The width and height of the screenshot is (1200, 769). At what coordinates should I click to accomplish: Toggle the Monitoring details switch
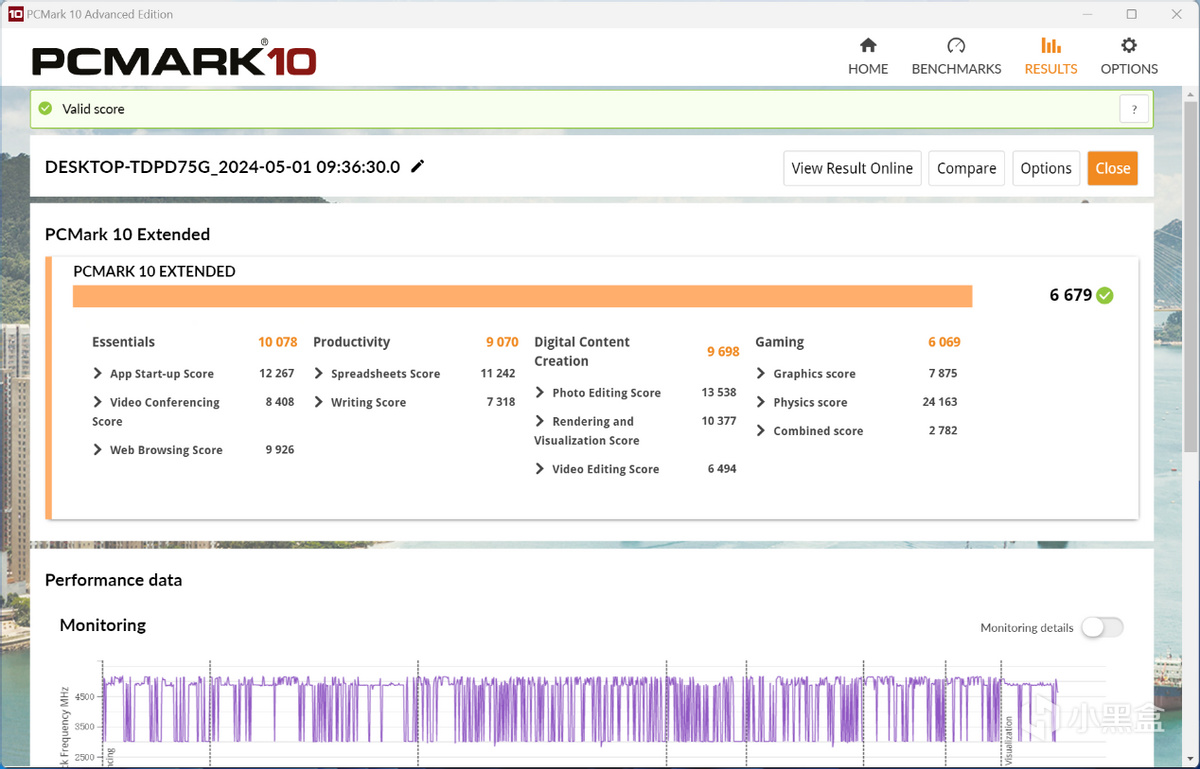pyautogui.click(x=1102, y=627)
